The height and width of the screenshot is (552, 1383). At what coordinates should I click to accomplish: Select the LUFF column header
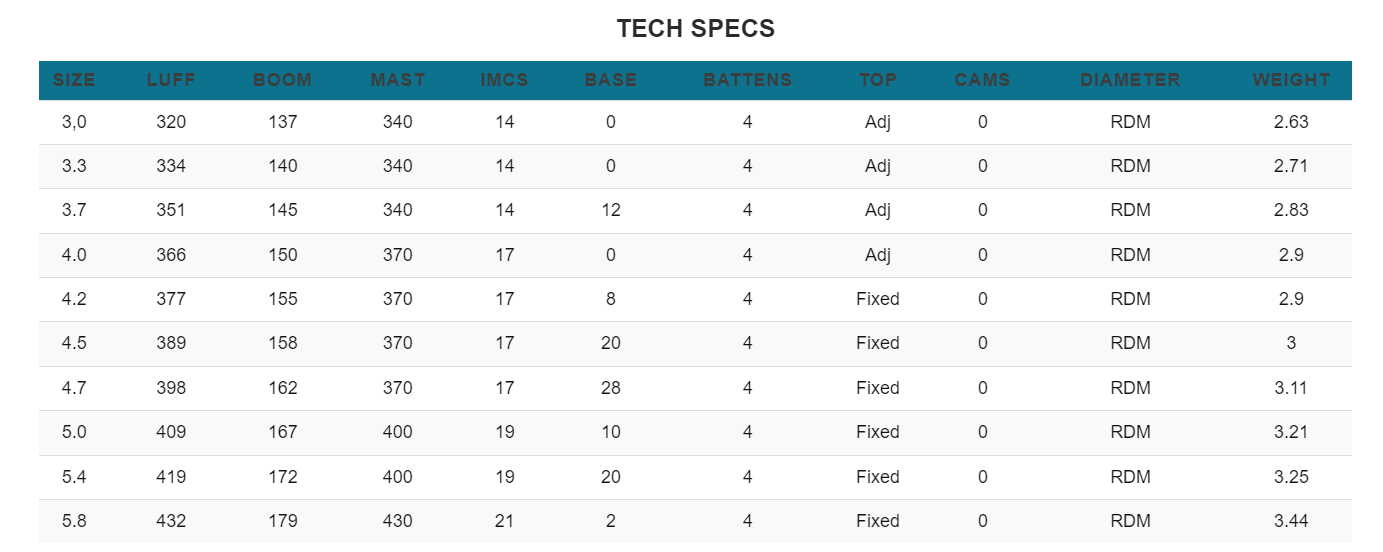[x=171, y=80]
